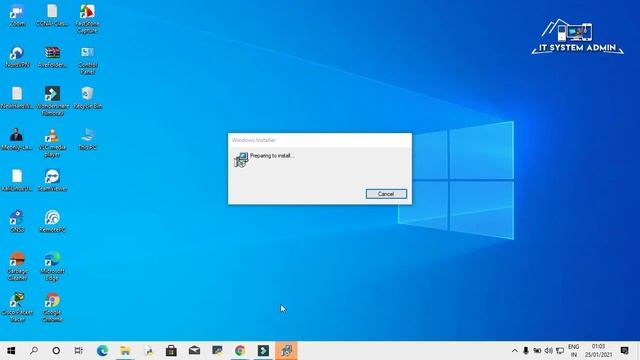
Task: Show hidden system tray icons
Action: (515, 351)
